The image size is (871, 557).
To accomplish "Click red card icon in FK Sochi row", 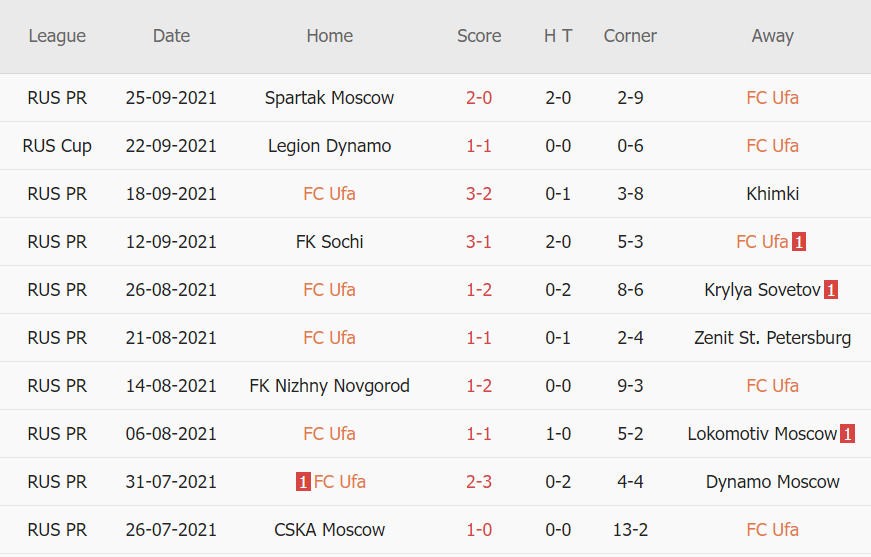I will [x=799, y=242].
